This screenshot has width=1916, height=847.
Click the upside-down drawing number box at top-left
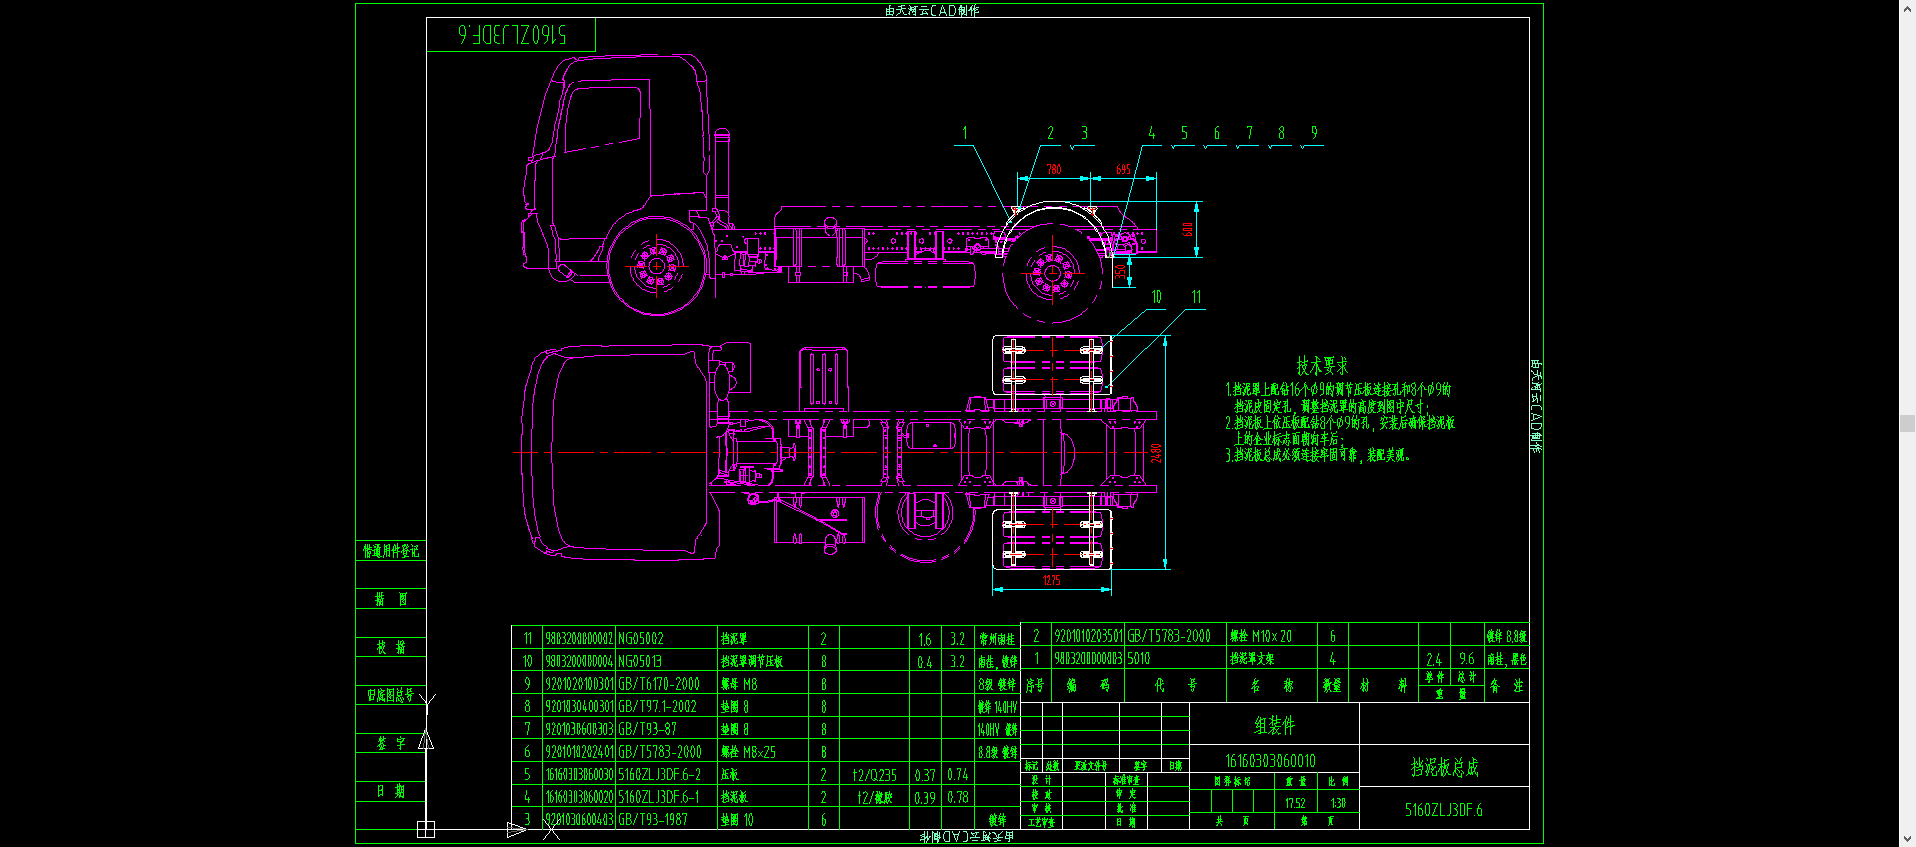pos(511,35)
